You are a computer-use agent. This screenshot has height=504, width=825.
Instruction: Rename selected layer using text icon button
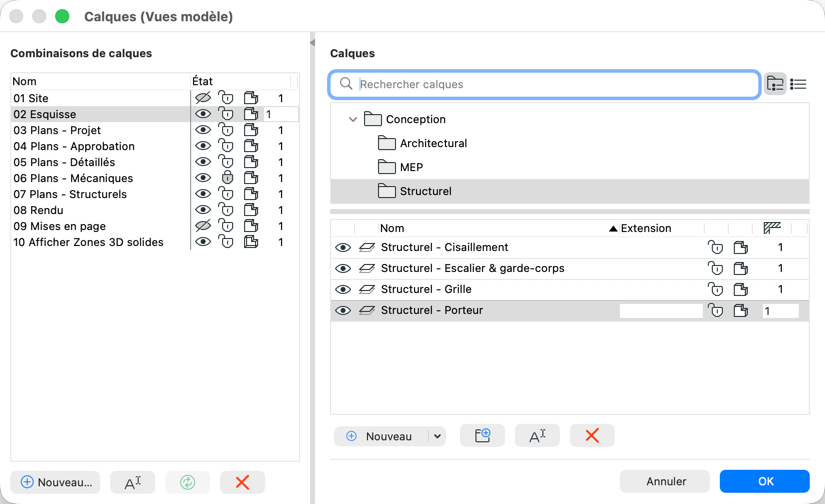click(537, 436)
